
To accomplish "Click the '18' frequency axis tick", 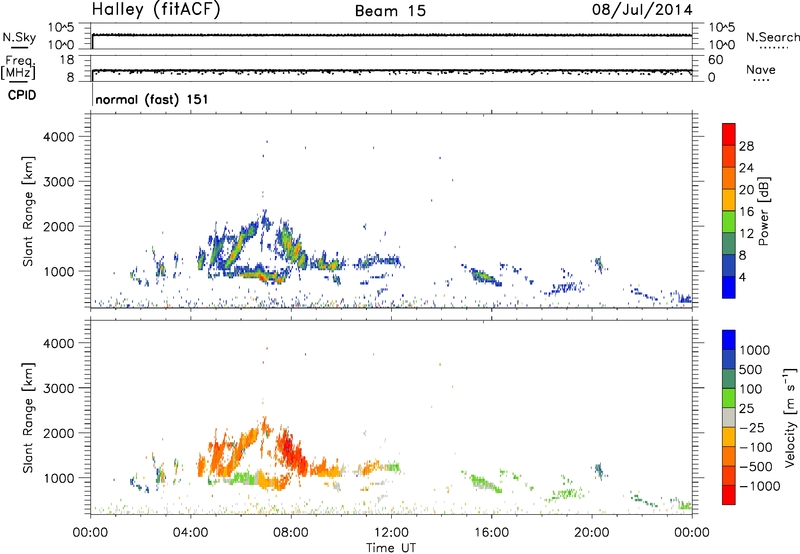I will 66,60.
